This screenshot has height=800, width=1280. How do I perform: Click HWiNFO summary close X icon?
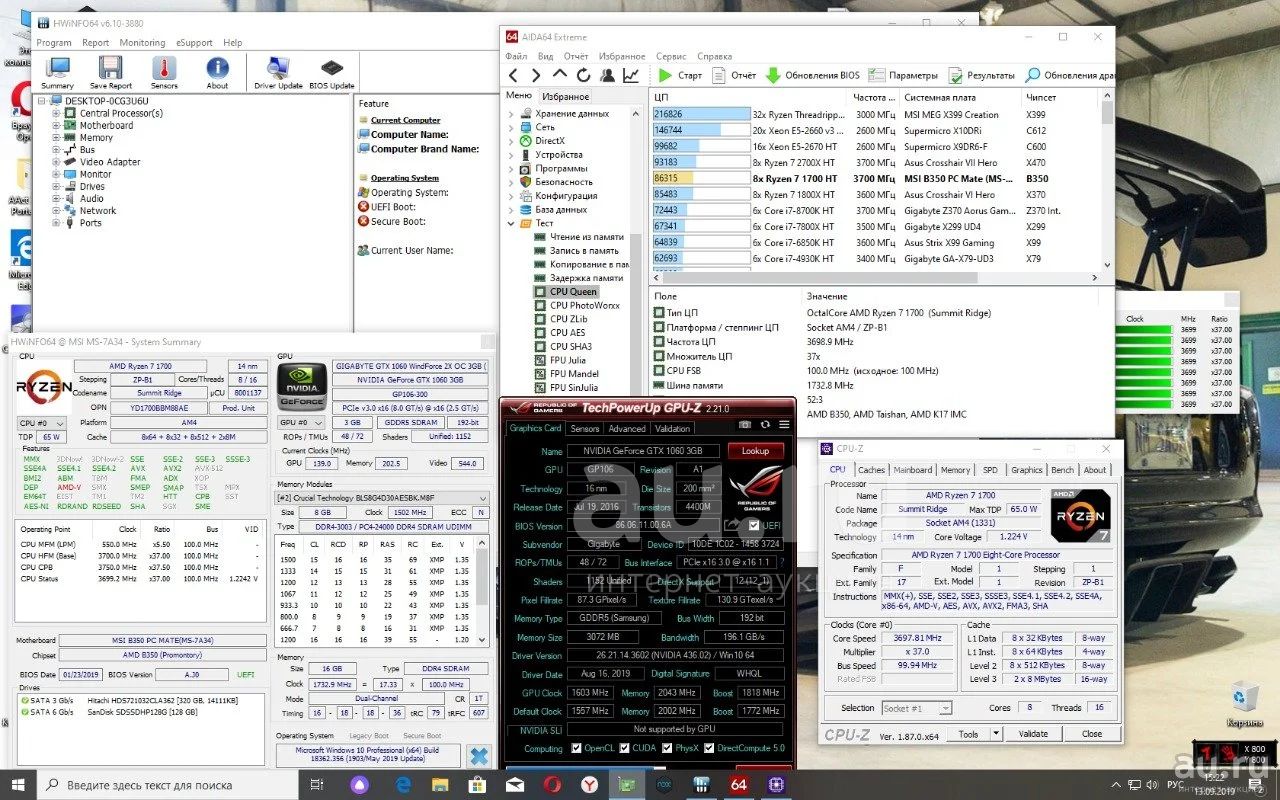point(479,757)
